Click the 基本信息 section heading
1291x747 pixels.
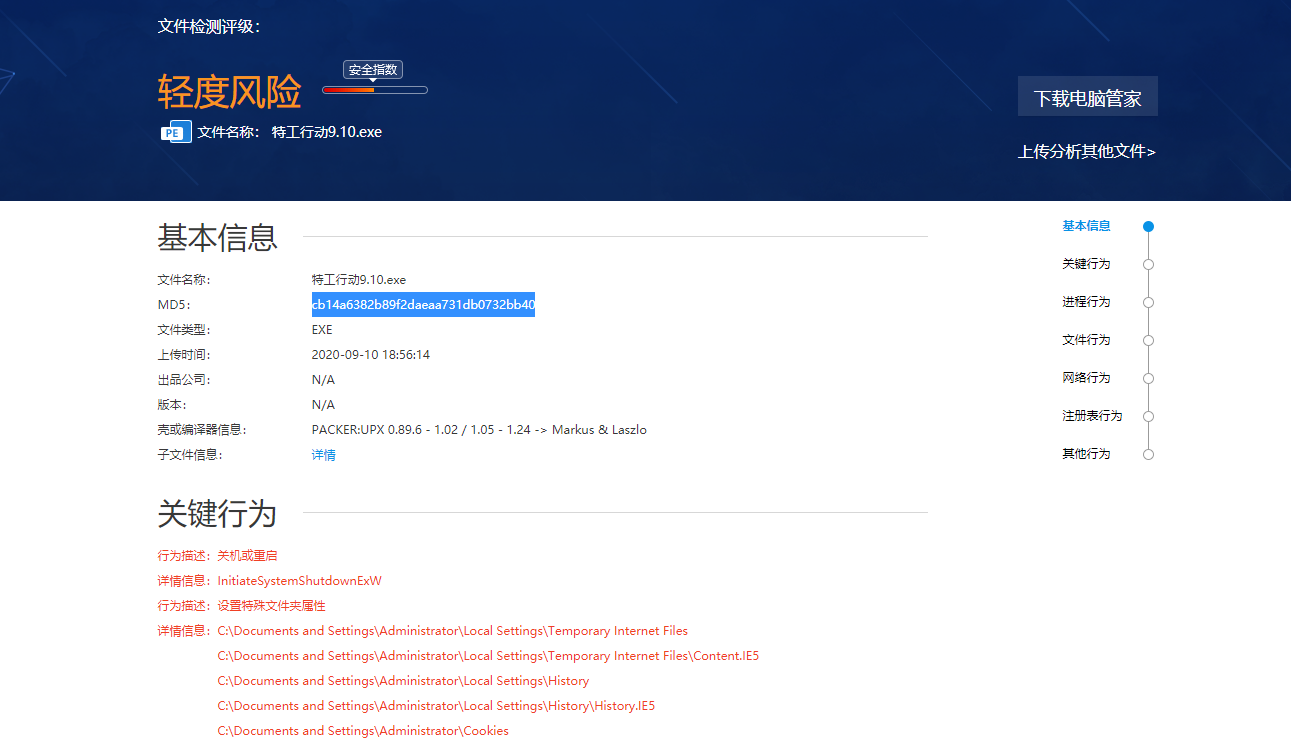(x=217, y=238)
